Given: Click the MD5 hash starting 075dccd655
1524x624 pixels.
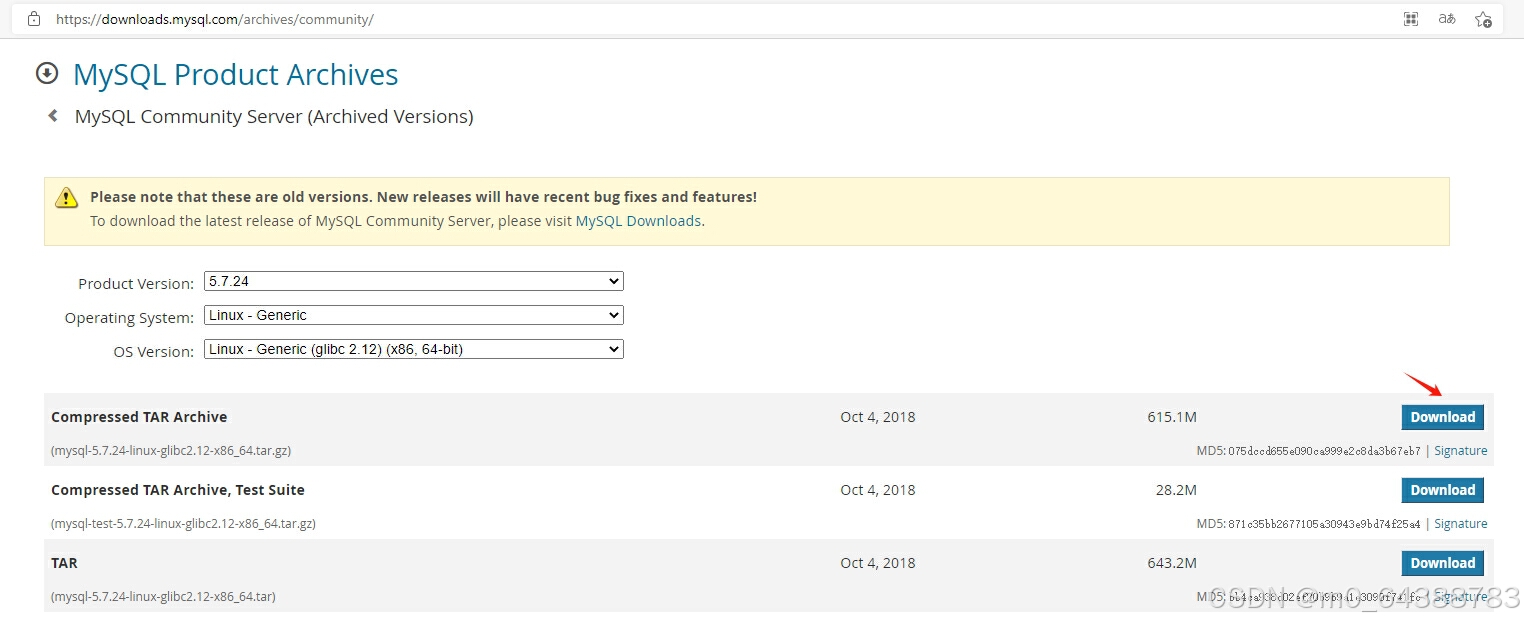Looking at the screenshot, I should [1324, 451].
